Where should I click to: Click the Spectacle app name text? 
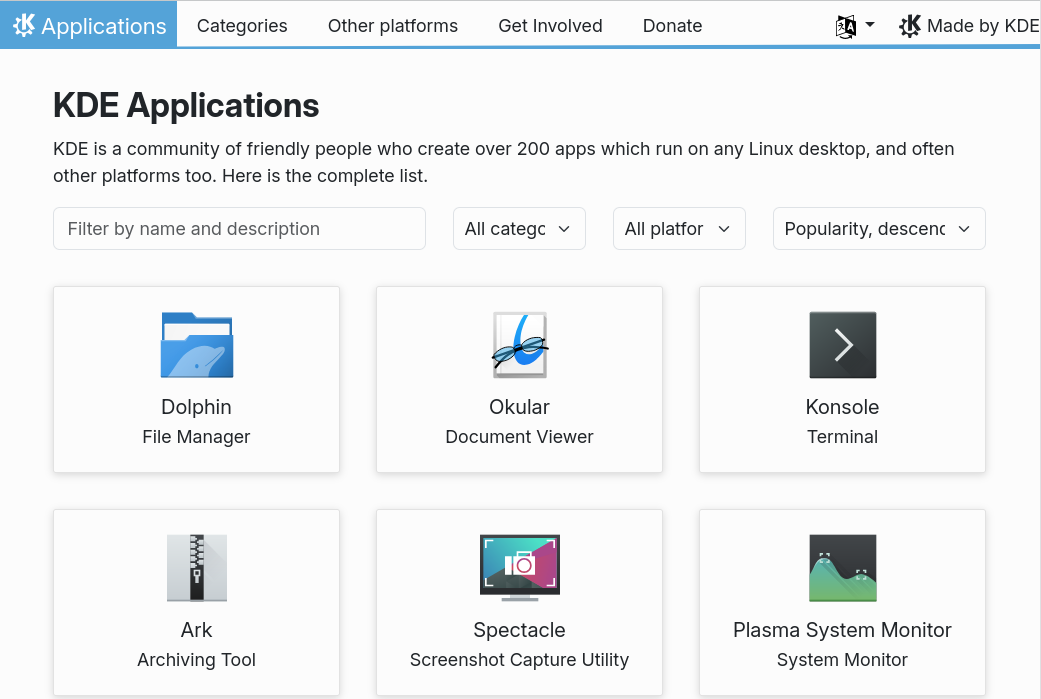tap(519, 630)
